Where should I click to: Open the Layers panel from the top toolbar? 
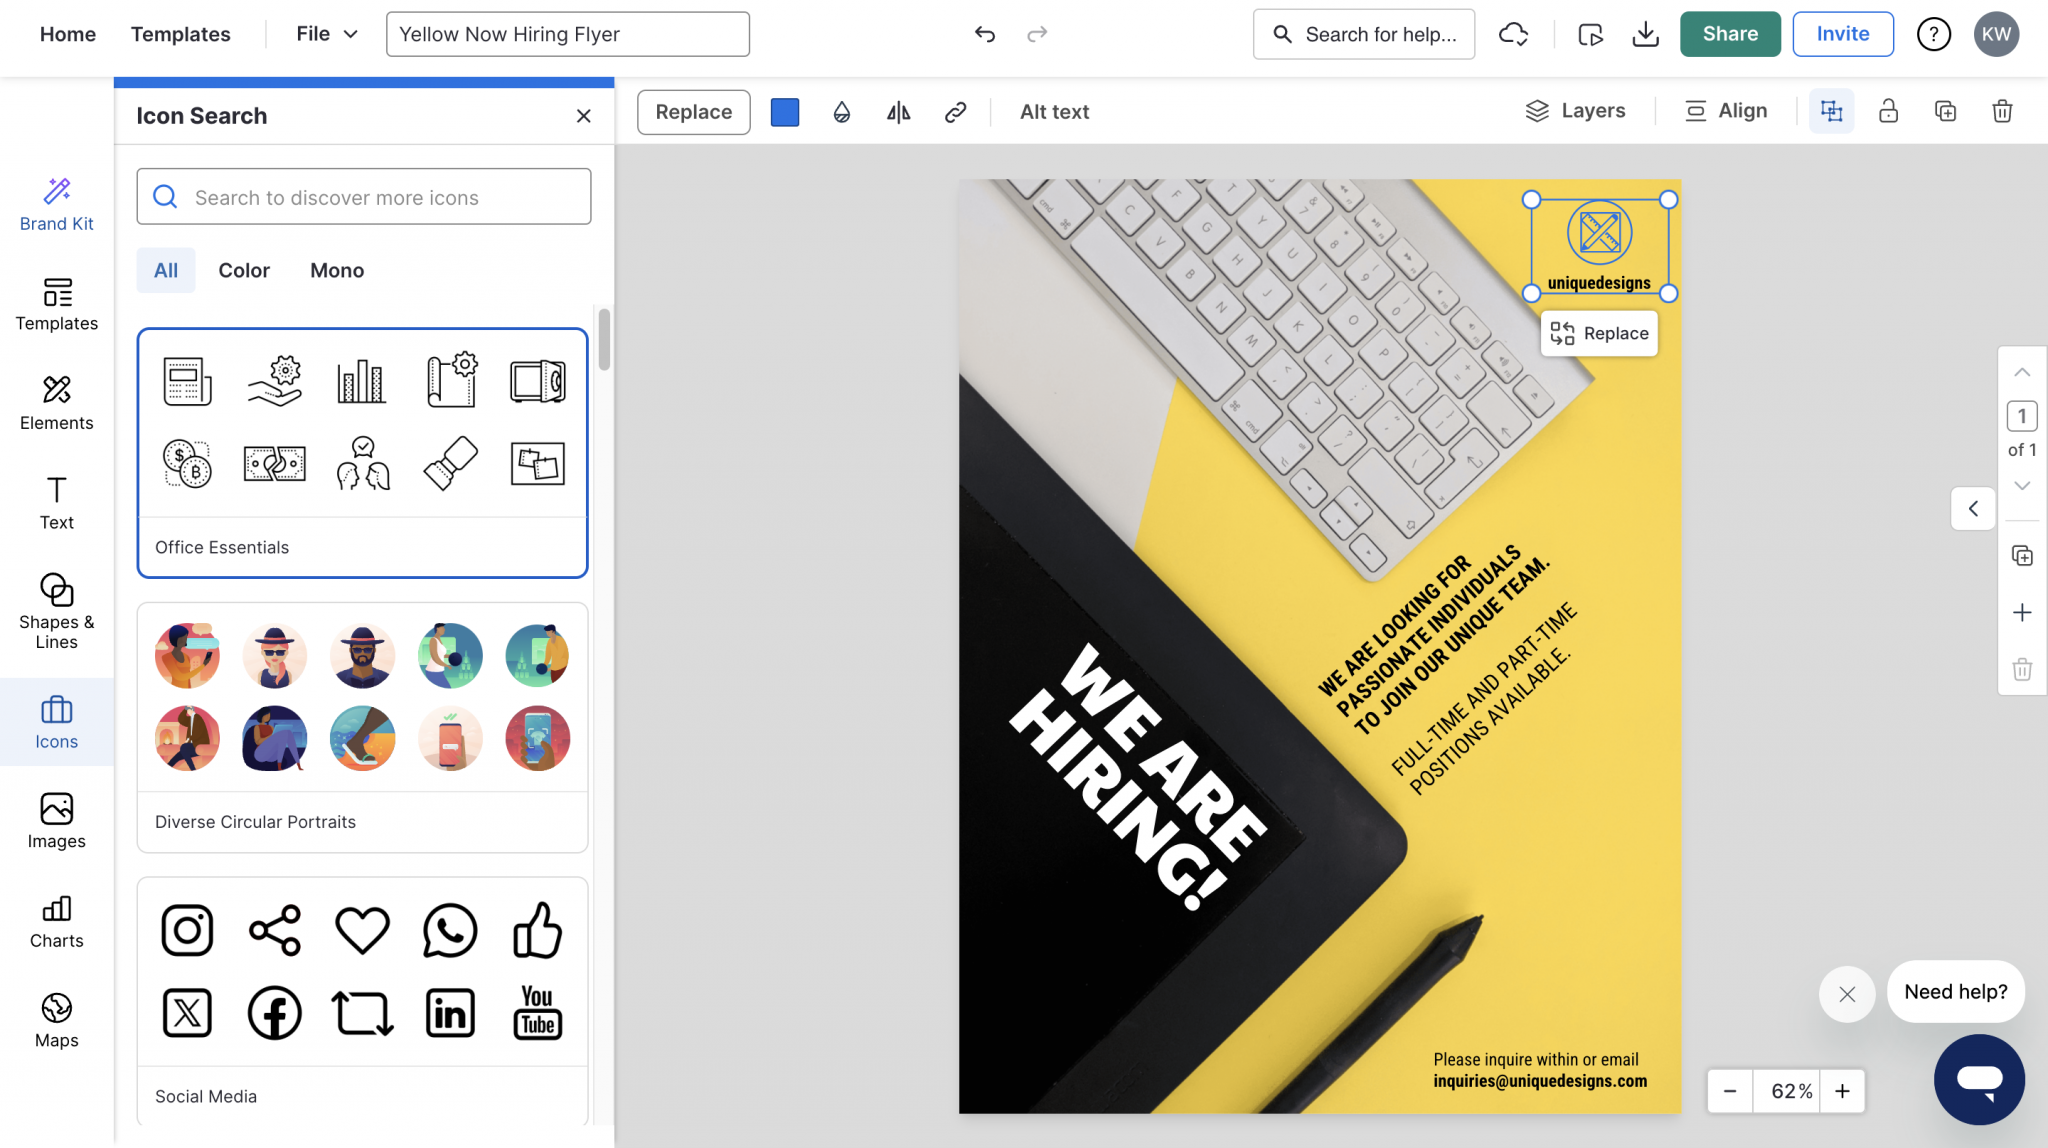[x=1576, y=110]
